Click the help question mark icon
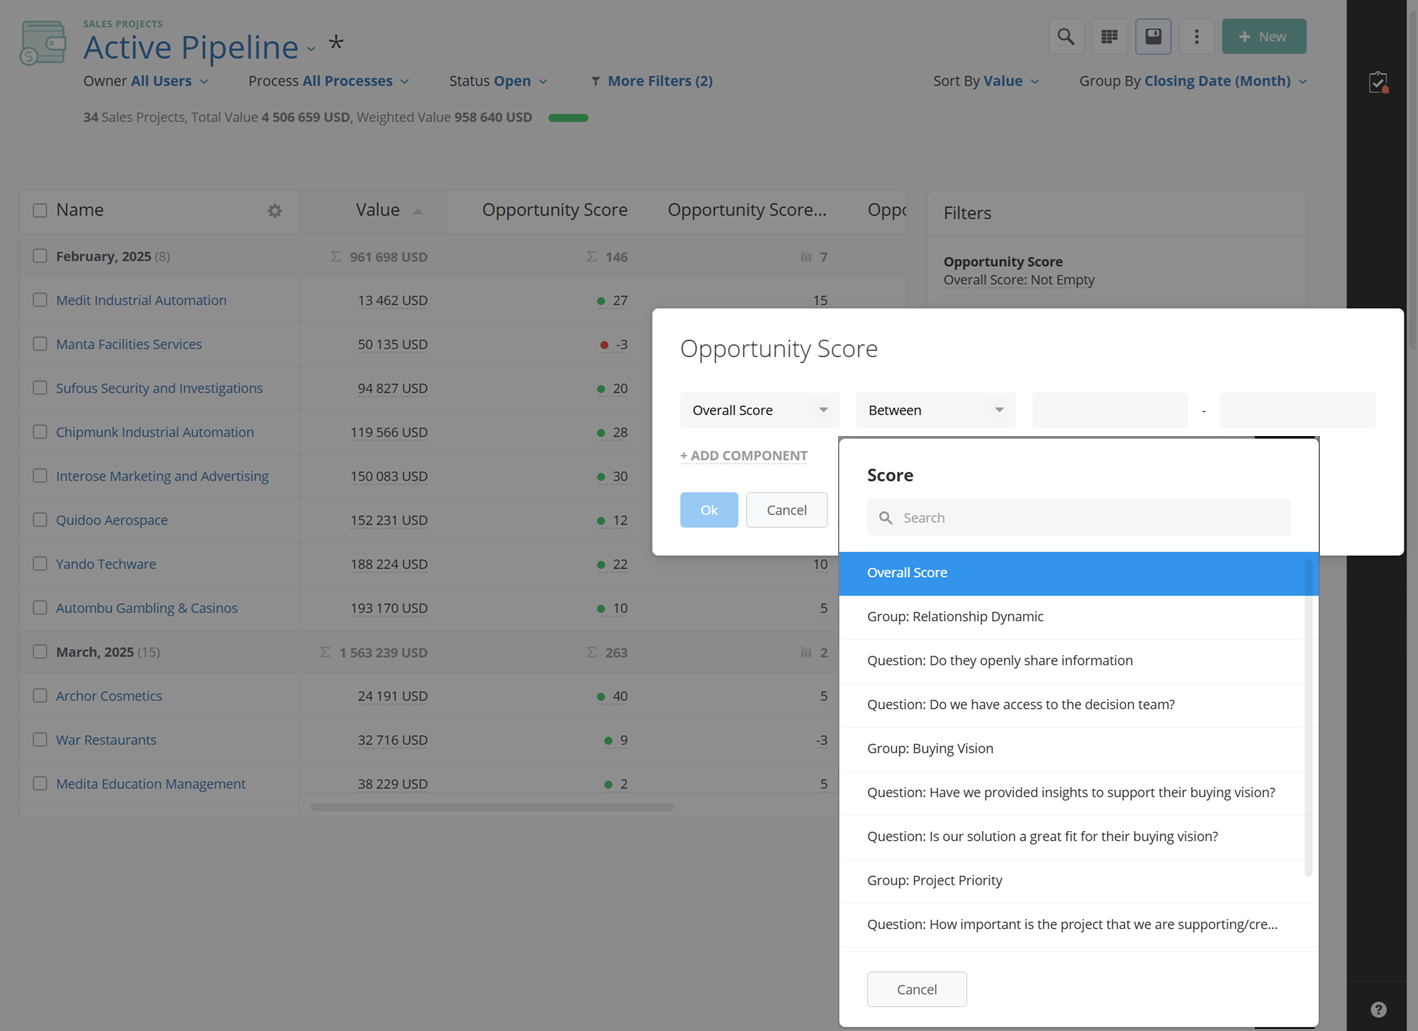 click(x=1378, y=1010)
